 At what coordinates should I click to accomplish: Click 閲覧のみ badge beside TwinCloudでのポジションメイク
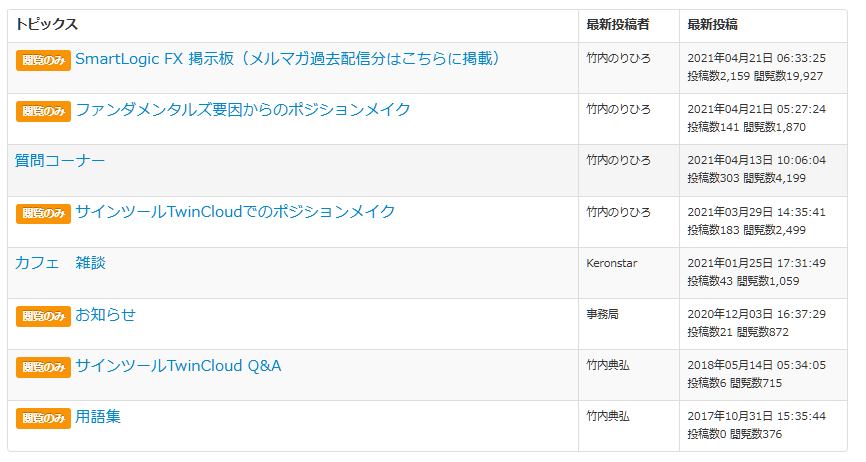click(x=44, y=214)
